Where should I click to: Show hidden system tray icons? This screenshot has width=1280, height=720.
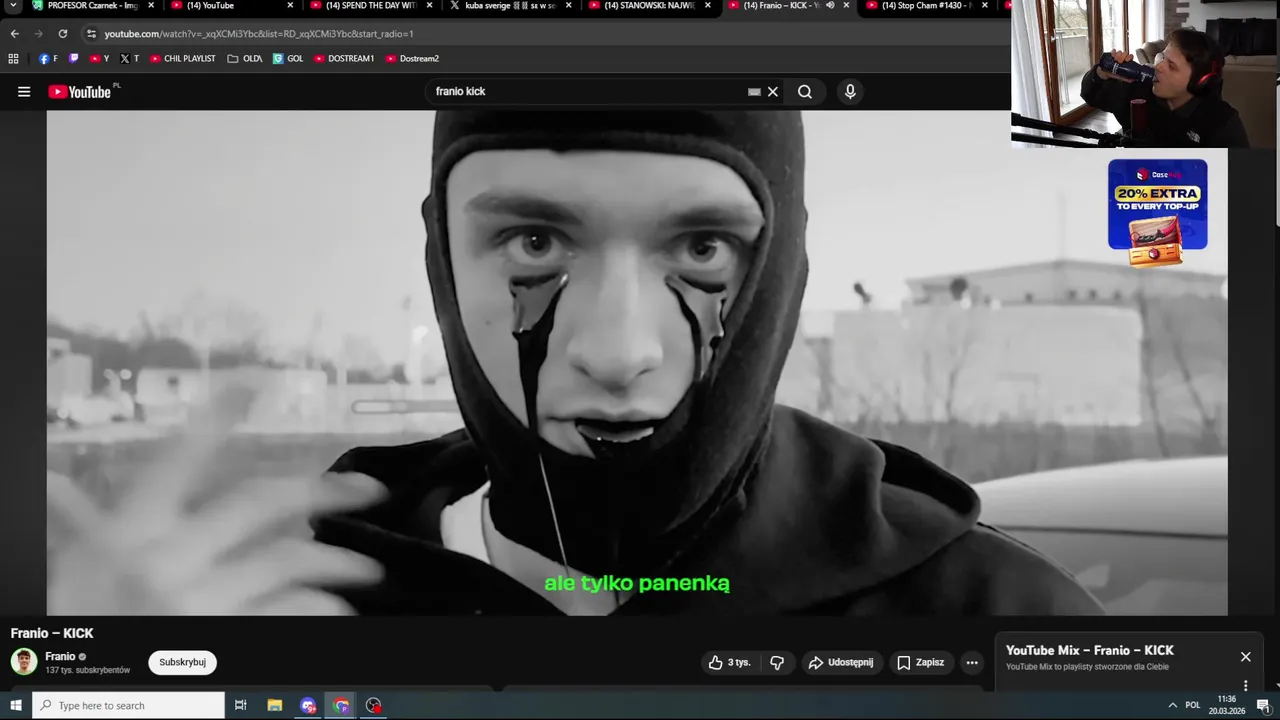click(x=1172, y=705)
